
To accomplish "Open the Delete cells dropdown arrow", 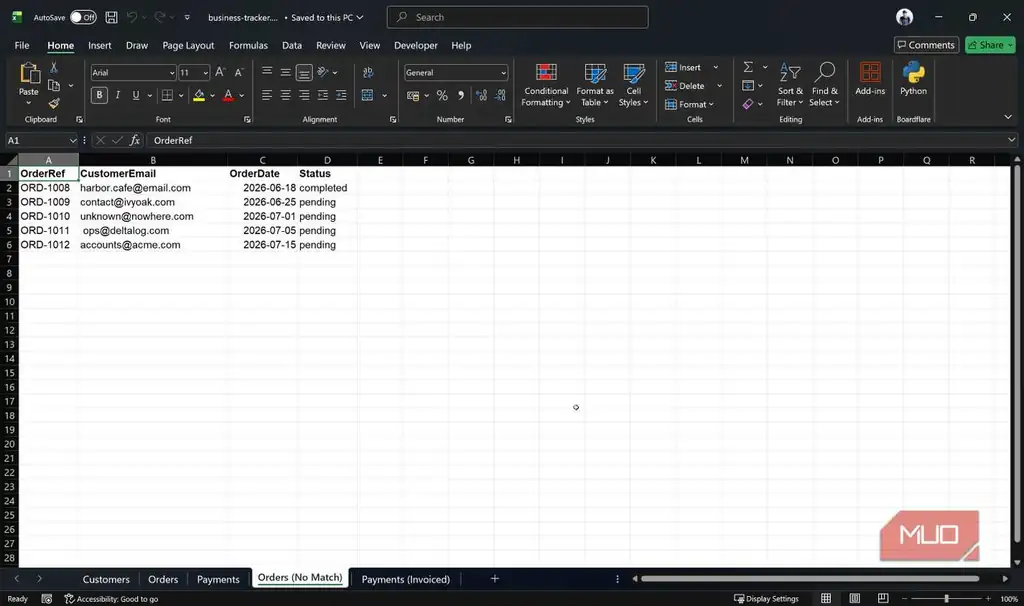I will pyautogui.click(x=720, y=86).
